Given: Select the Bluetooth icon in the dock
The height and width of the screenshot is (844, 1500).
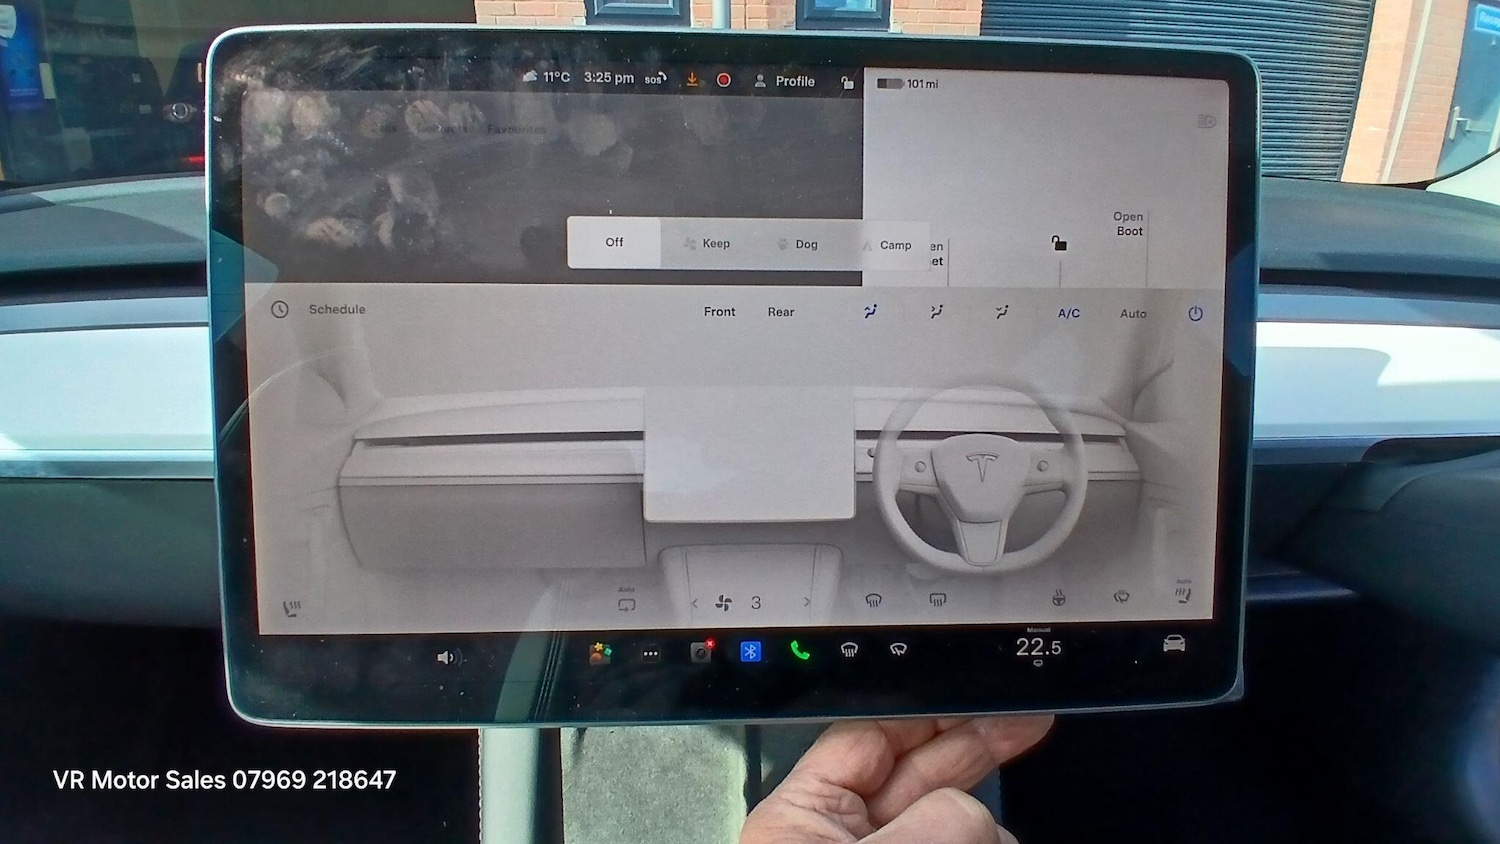Looking at the screenshot, I should [751, 651].
